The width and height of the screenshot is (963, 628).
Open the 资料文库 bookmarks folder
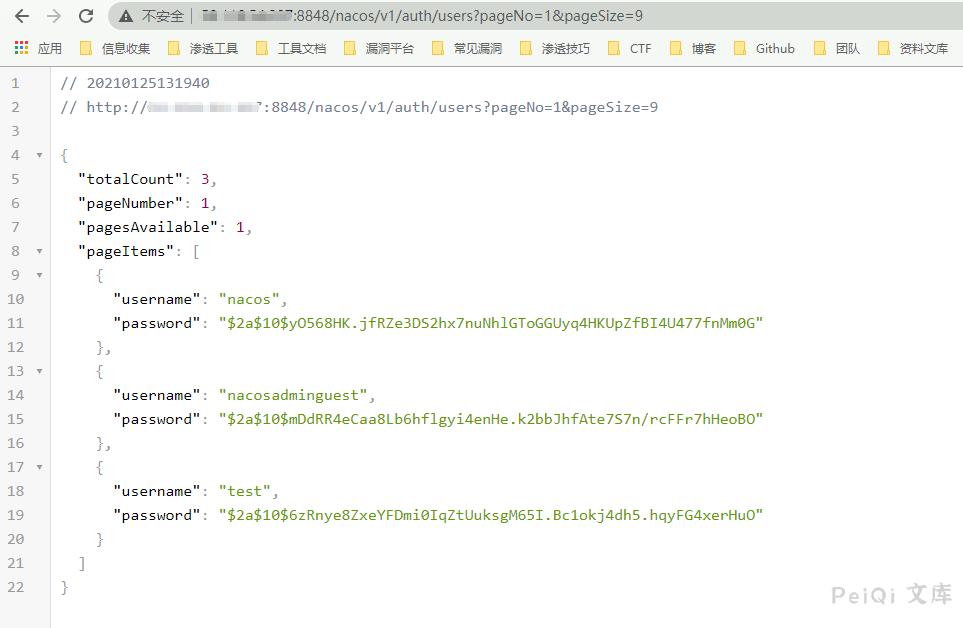coord(913,48)
